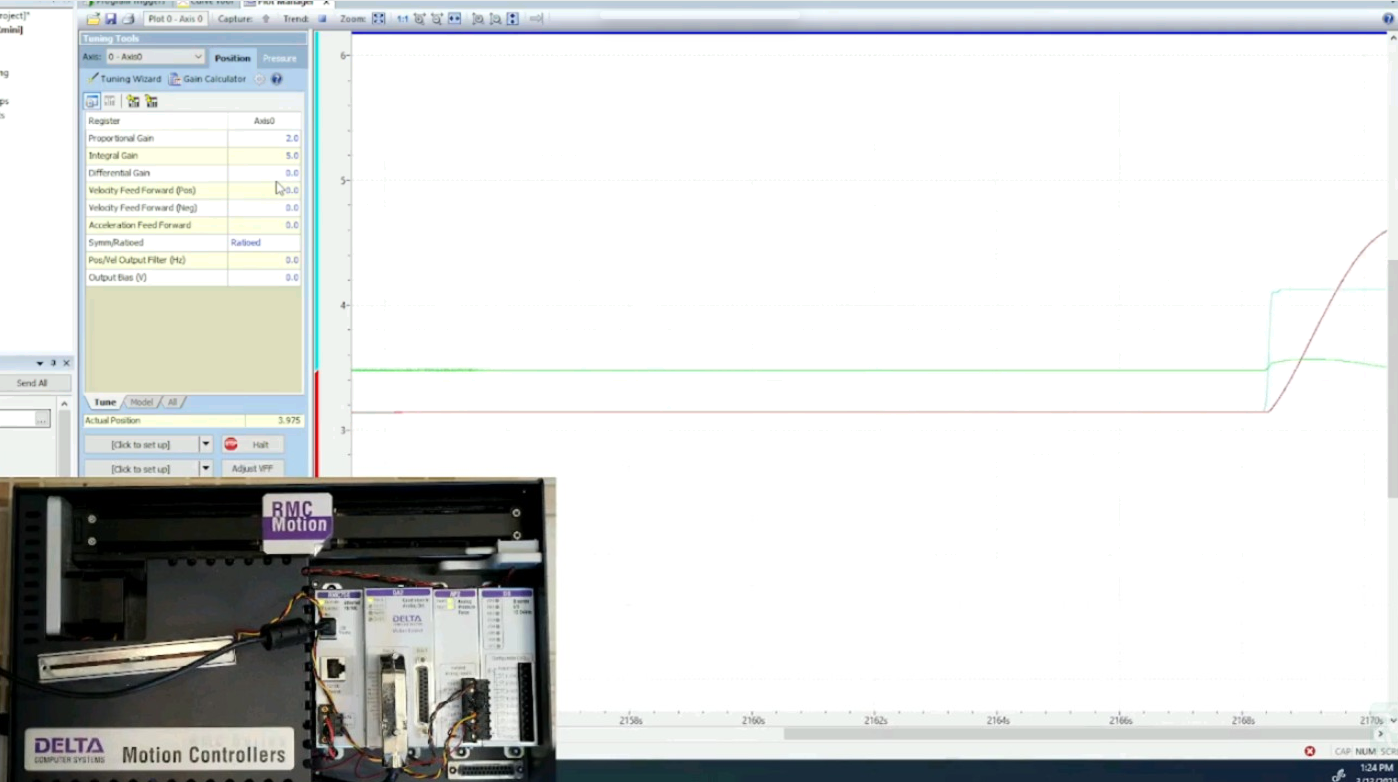The width and height of the screenshot is (1398, 782).
Task: Print the plot via printer icon
Action: (127, 19)
